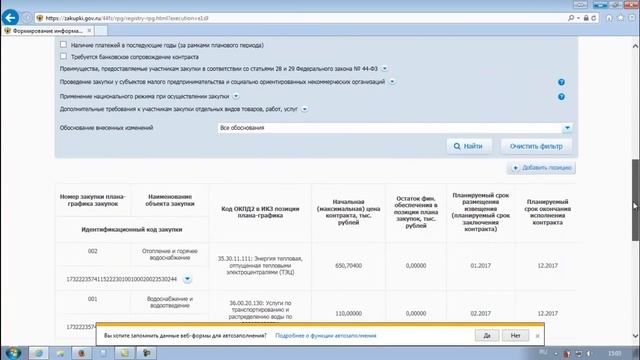Viewport: 640px width, 360px height.
Task: Check Наличие платежей в последующие годы box
Action: tap(63, 44)
